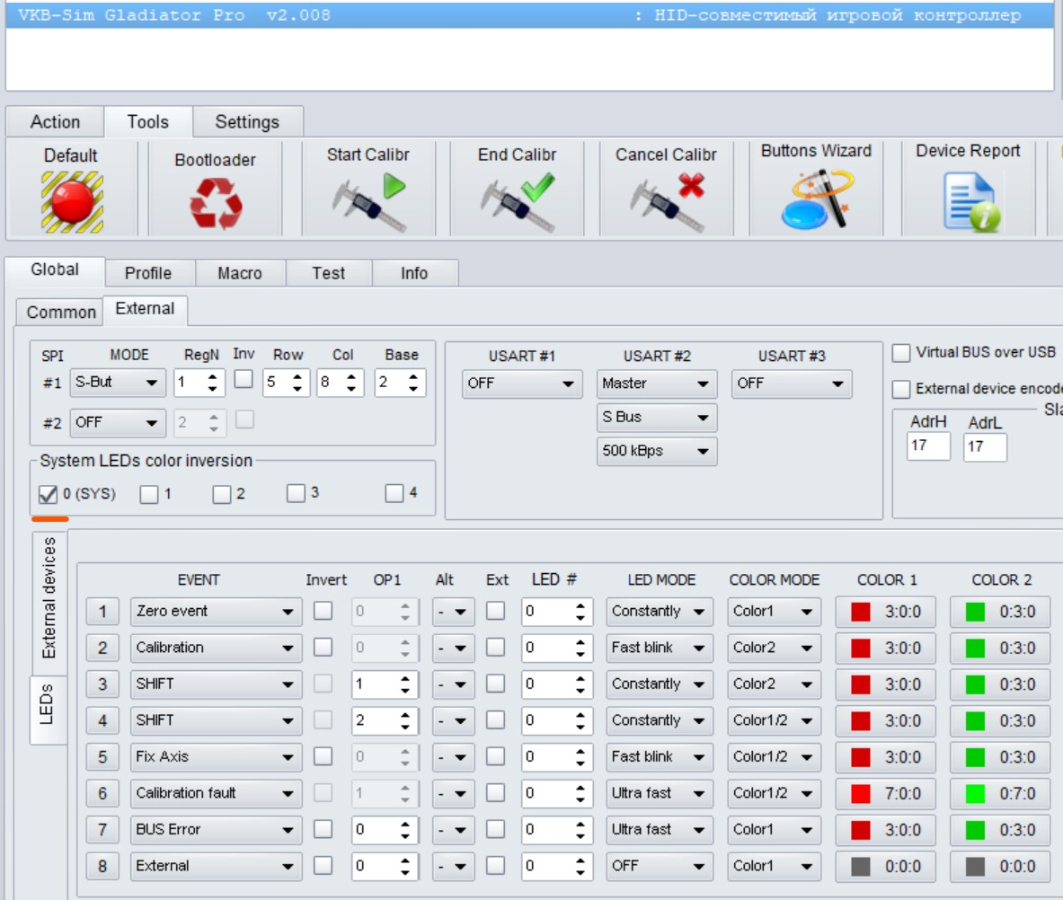The image size is (1063, 900).
Task: Select the Profile tab
Action: click(x=148, y=273)
